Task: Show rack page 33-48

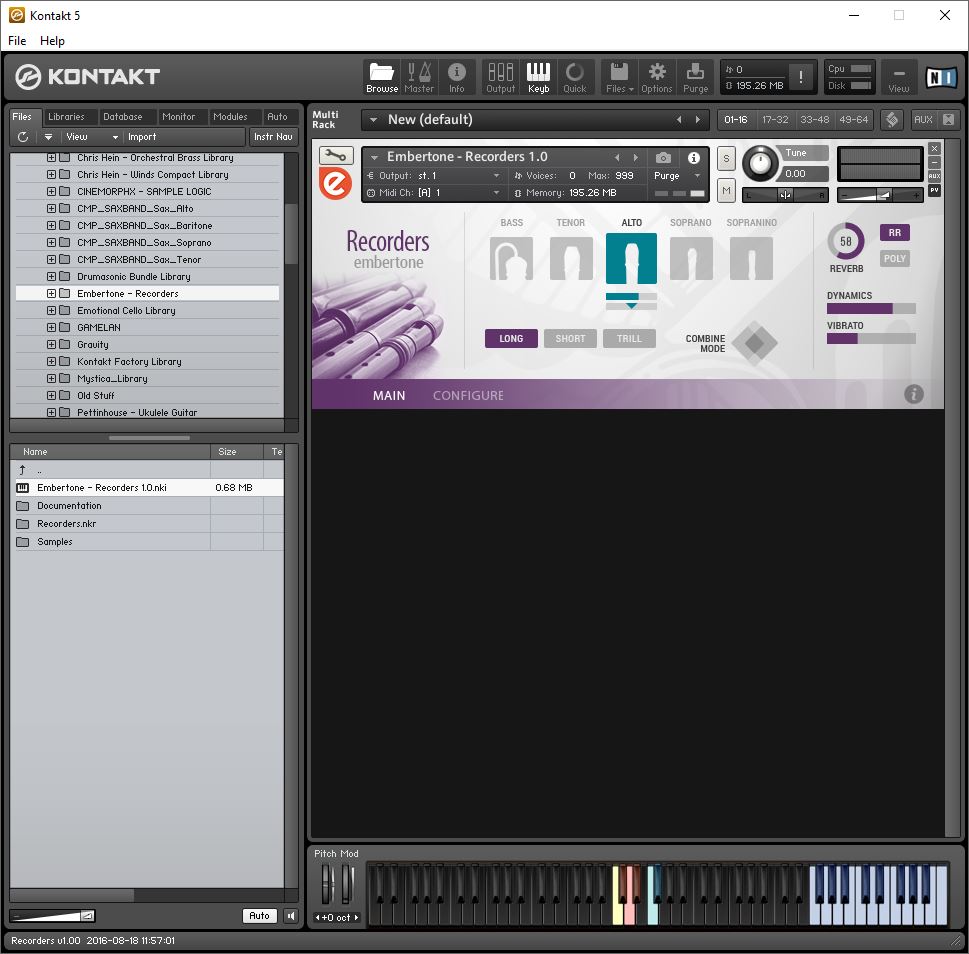Action: tap(815, 119)
